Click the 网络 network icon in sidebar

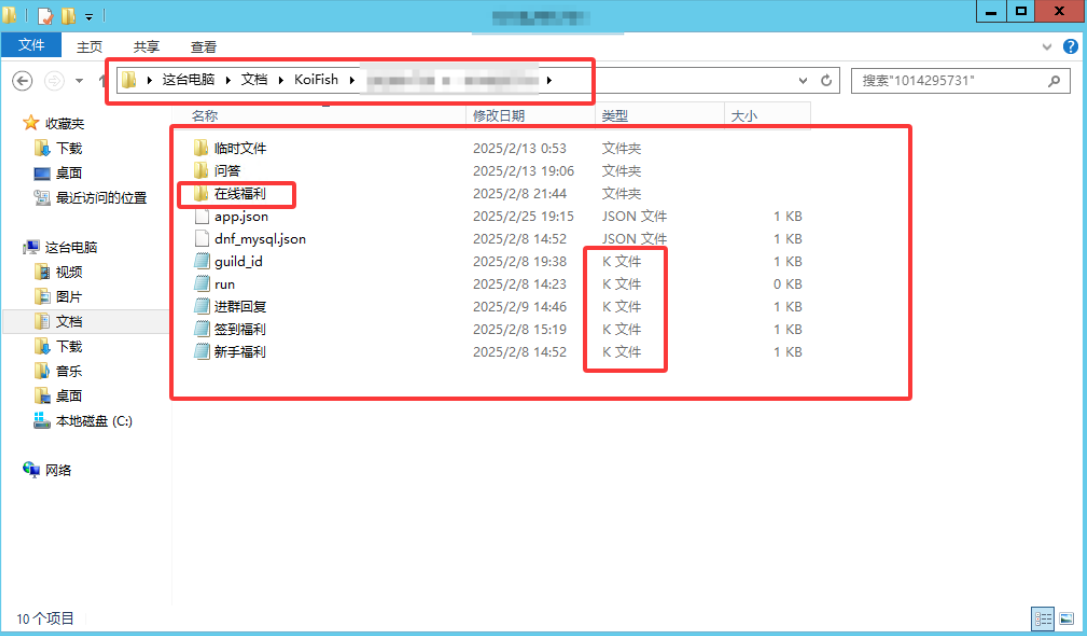(x=32, y=470)
